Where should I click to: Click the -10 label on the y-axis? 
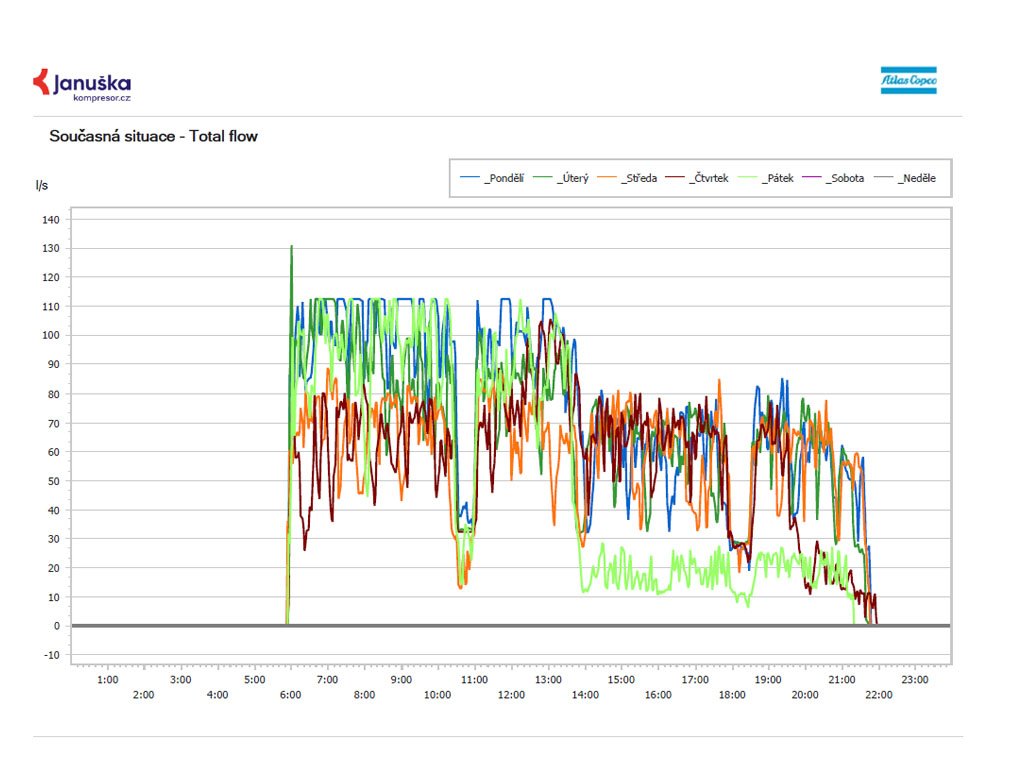point(50,655)
